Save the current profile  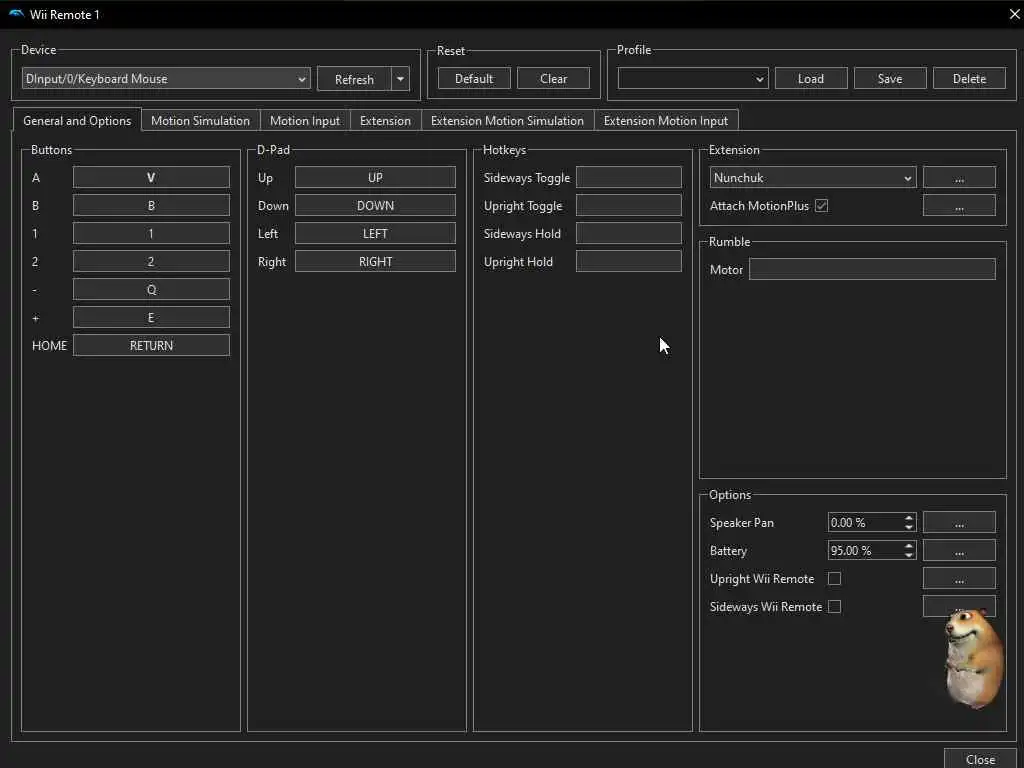tap(889, 78)
